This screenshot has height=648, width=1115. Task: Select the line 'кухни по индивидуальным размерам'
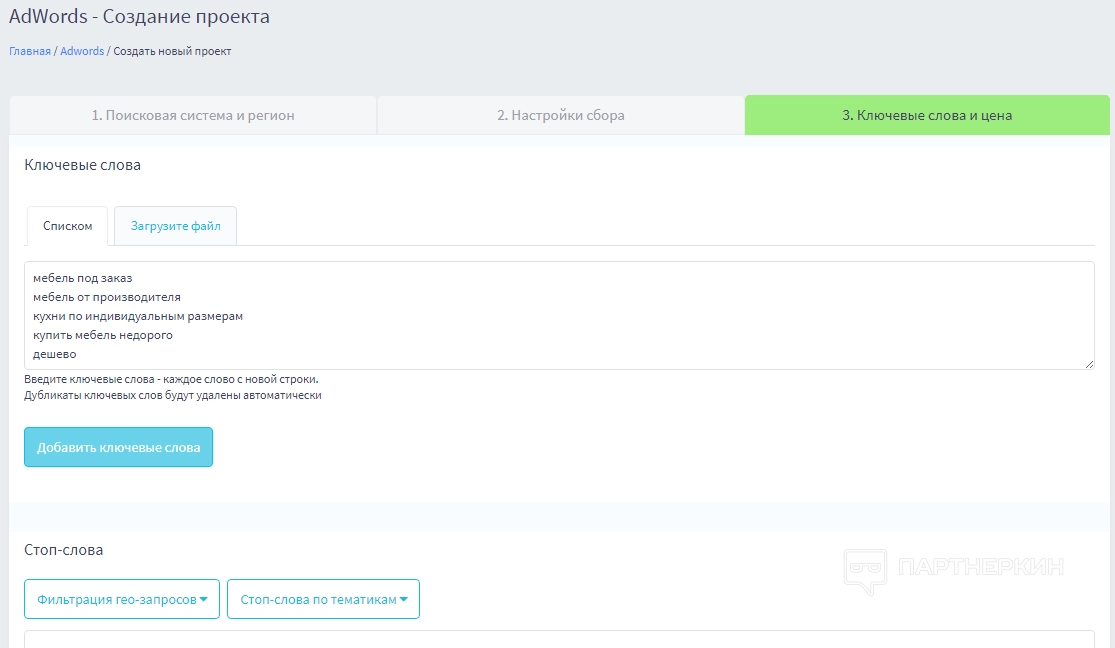point(138,316)
